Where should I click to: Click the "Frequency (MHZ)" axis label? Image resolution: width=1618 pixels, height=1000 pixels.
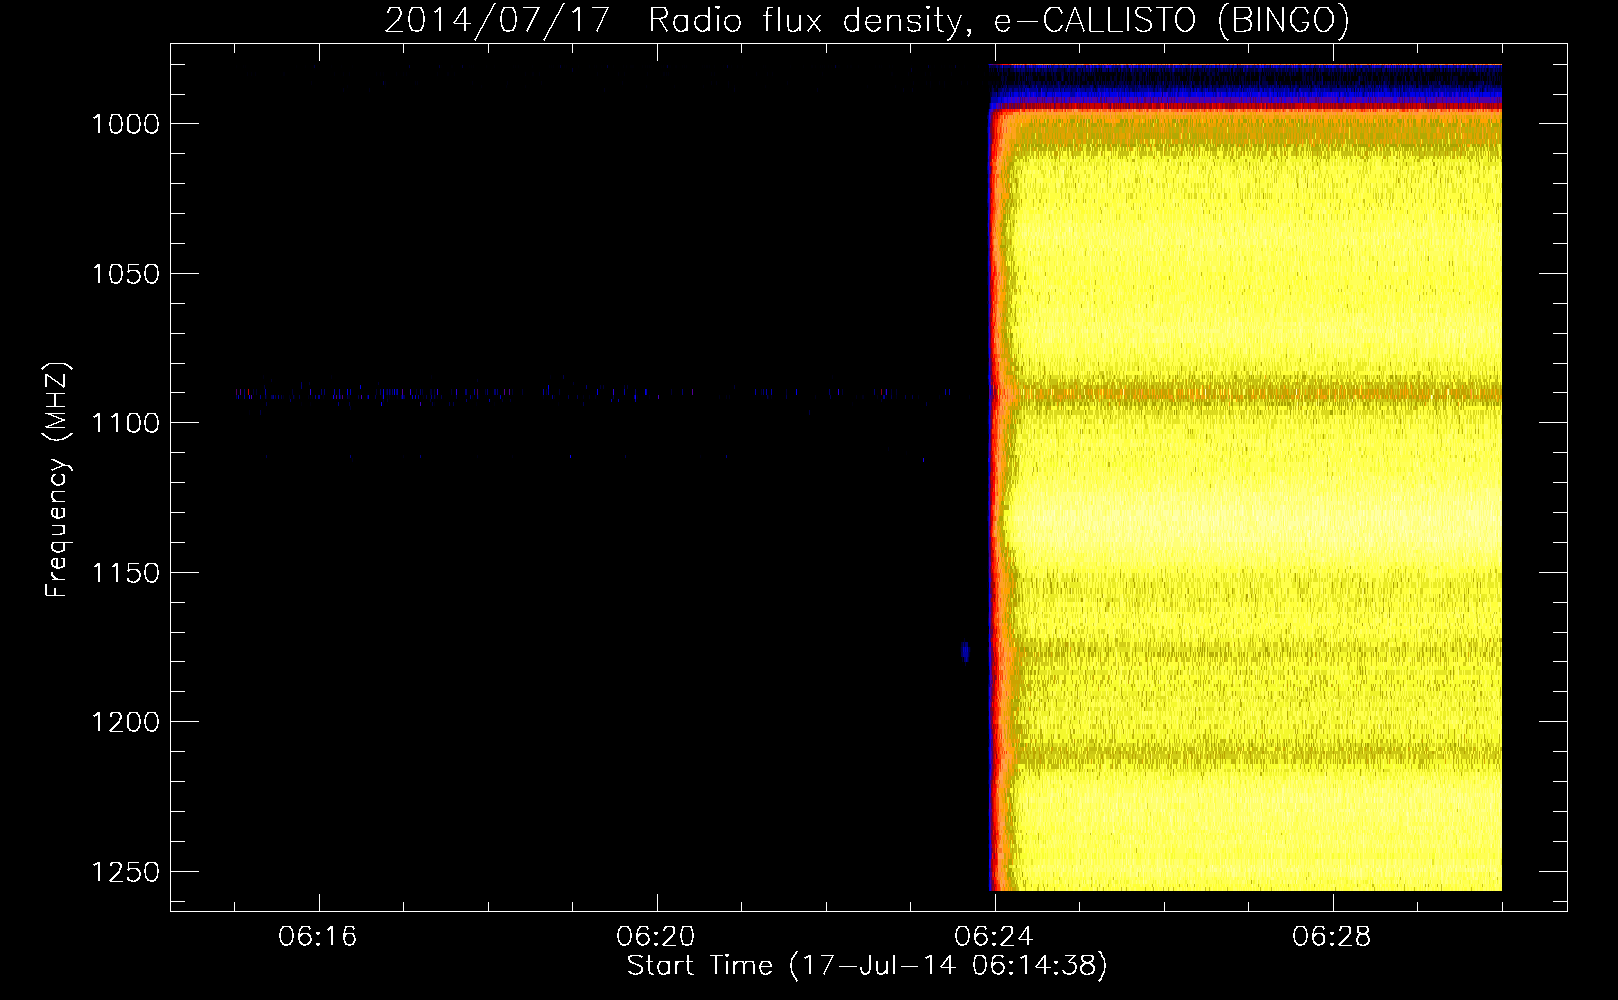click(x=57, y=480)
